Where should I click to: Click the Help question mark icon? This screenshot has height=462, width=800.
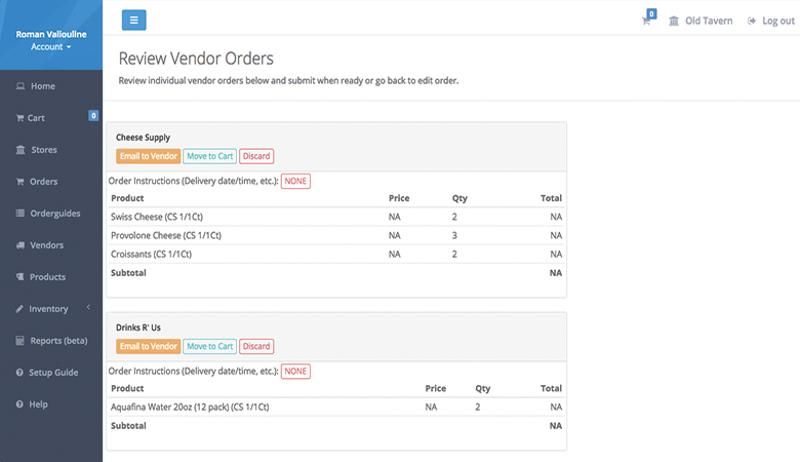point(20,404)
